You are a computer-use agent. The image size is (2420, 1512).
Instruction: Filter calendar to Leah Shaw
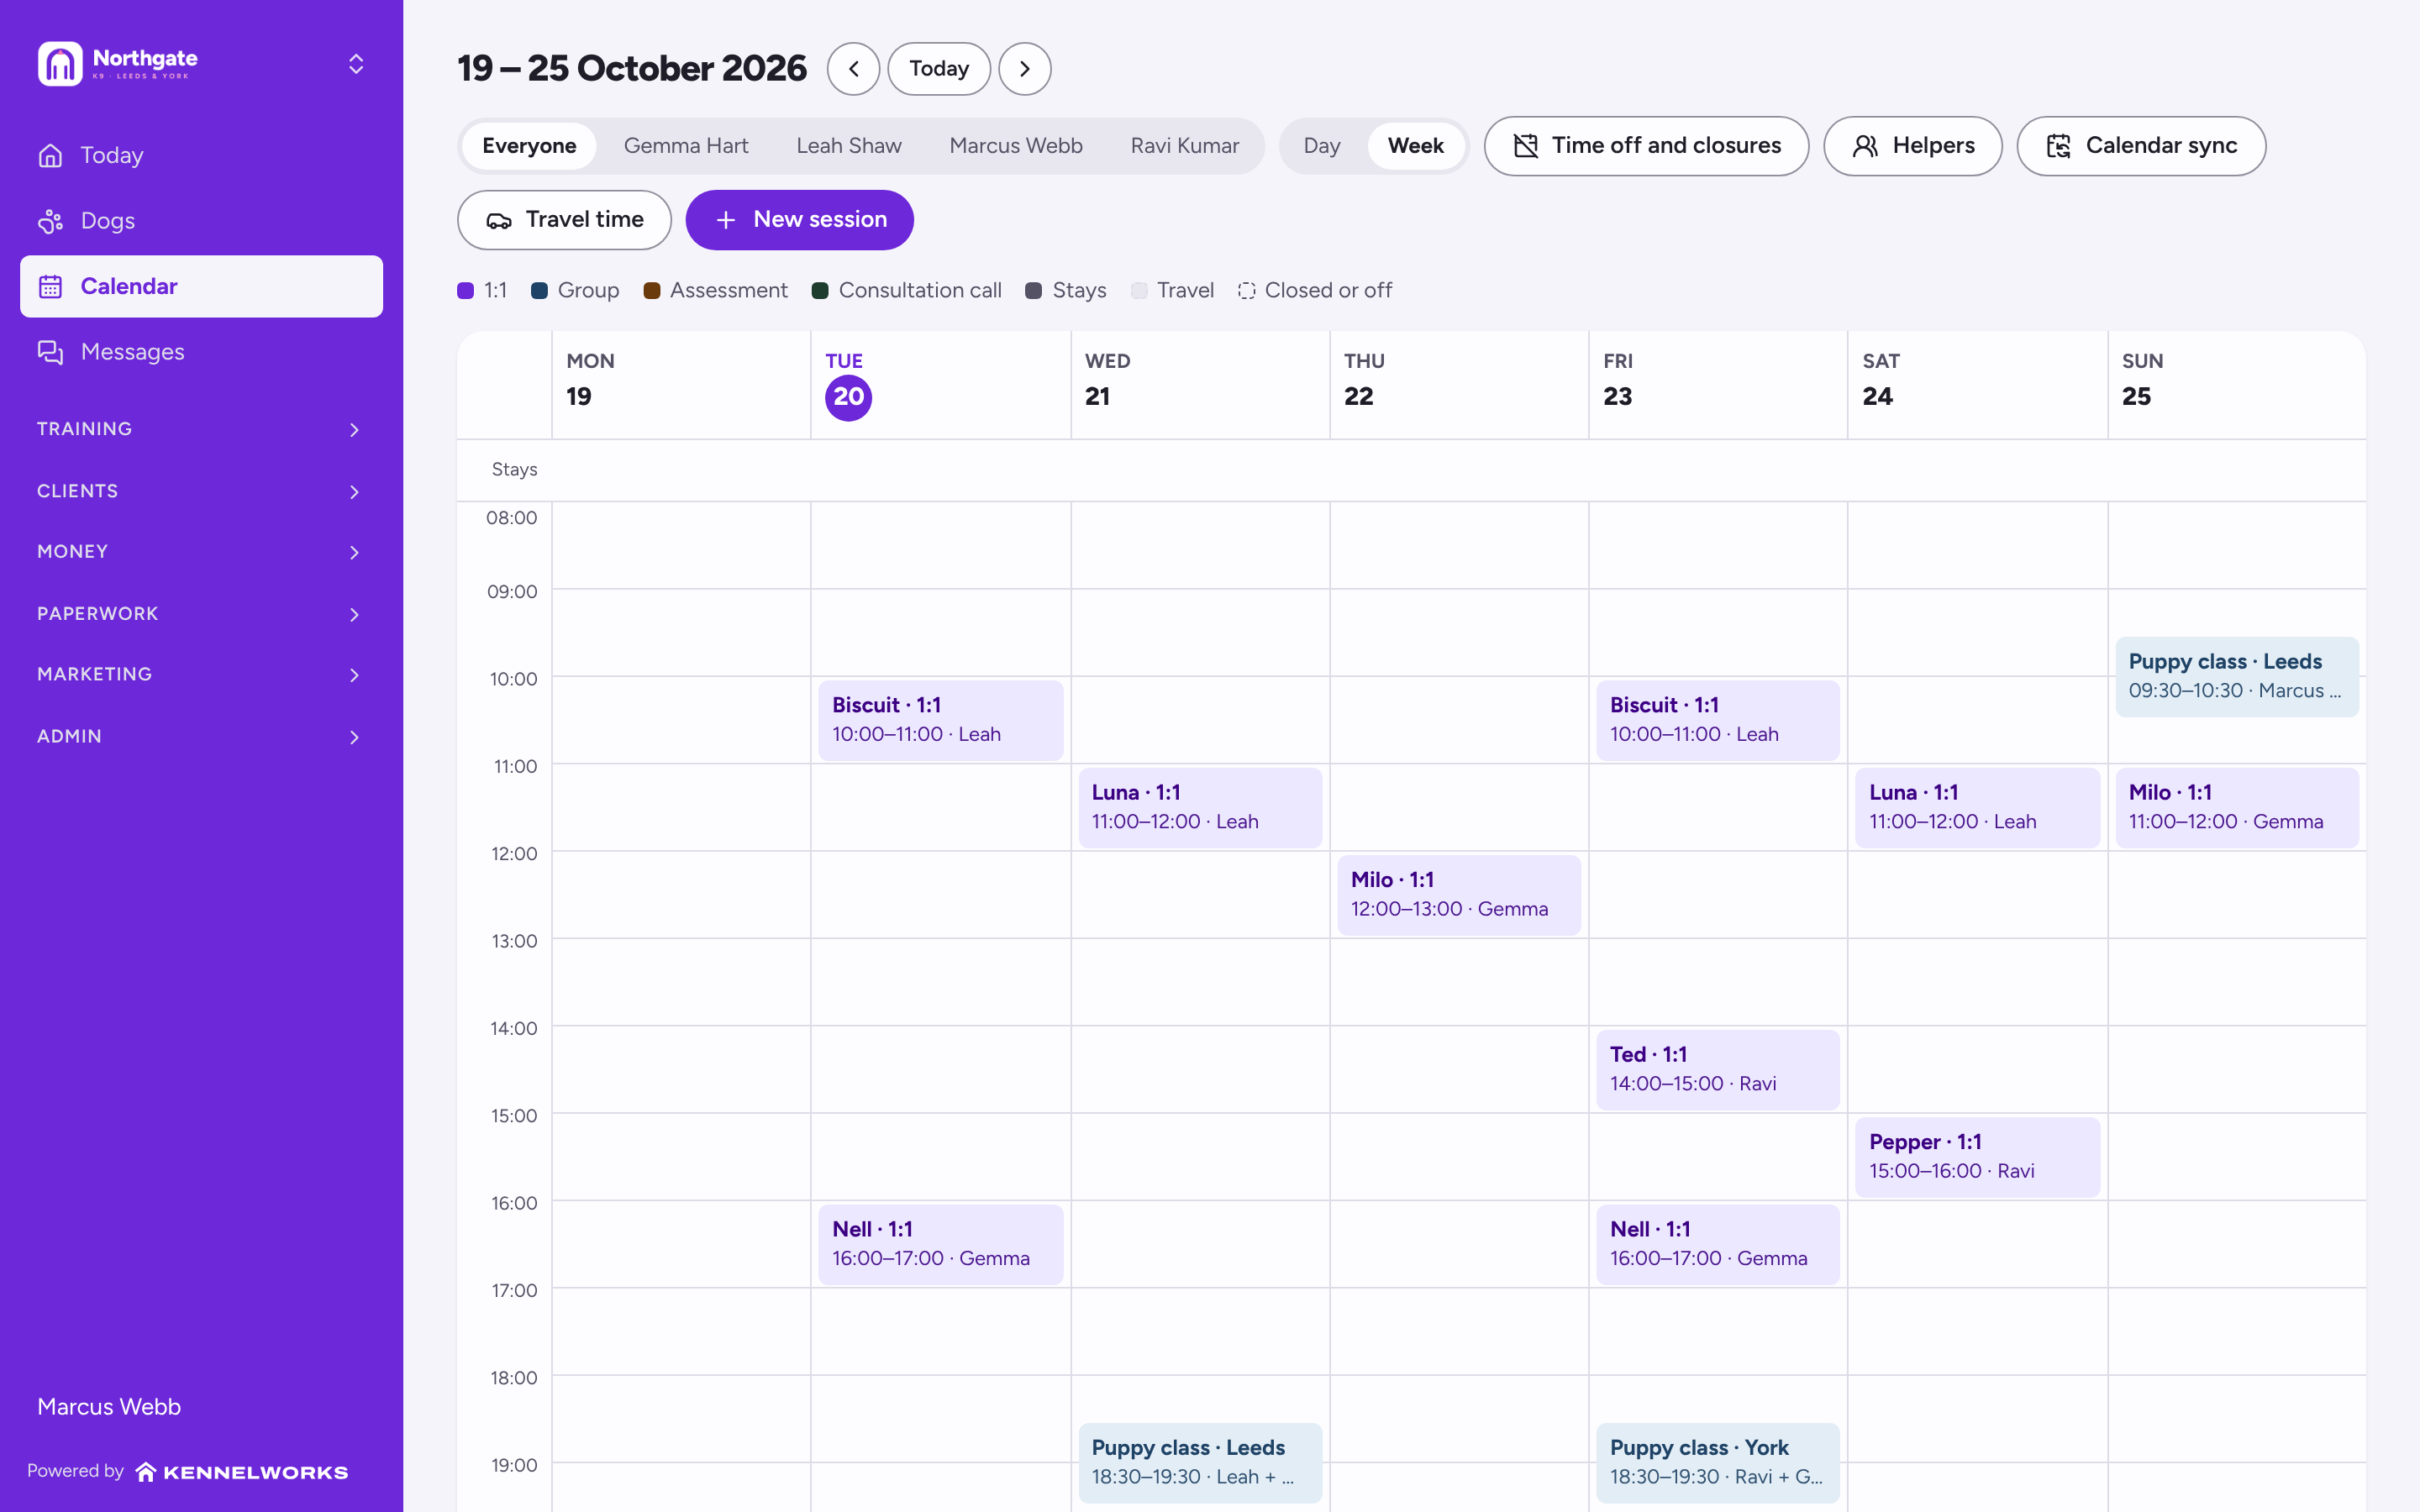[x=849, y=146]
